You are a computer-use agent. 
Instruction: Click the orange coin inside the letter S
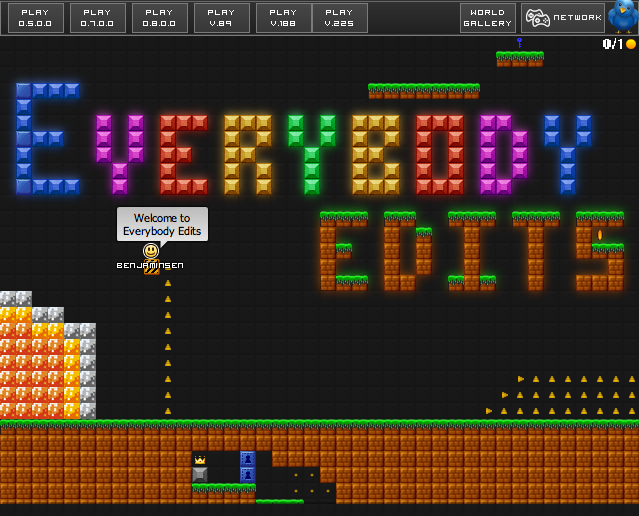coord(600,235)
